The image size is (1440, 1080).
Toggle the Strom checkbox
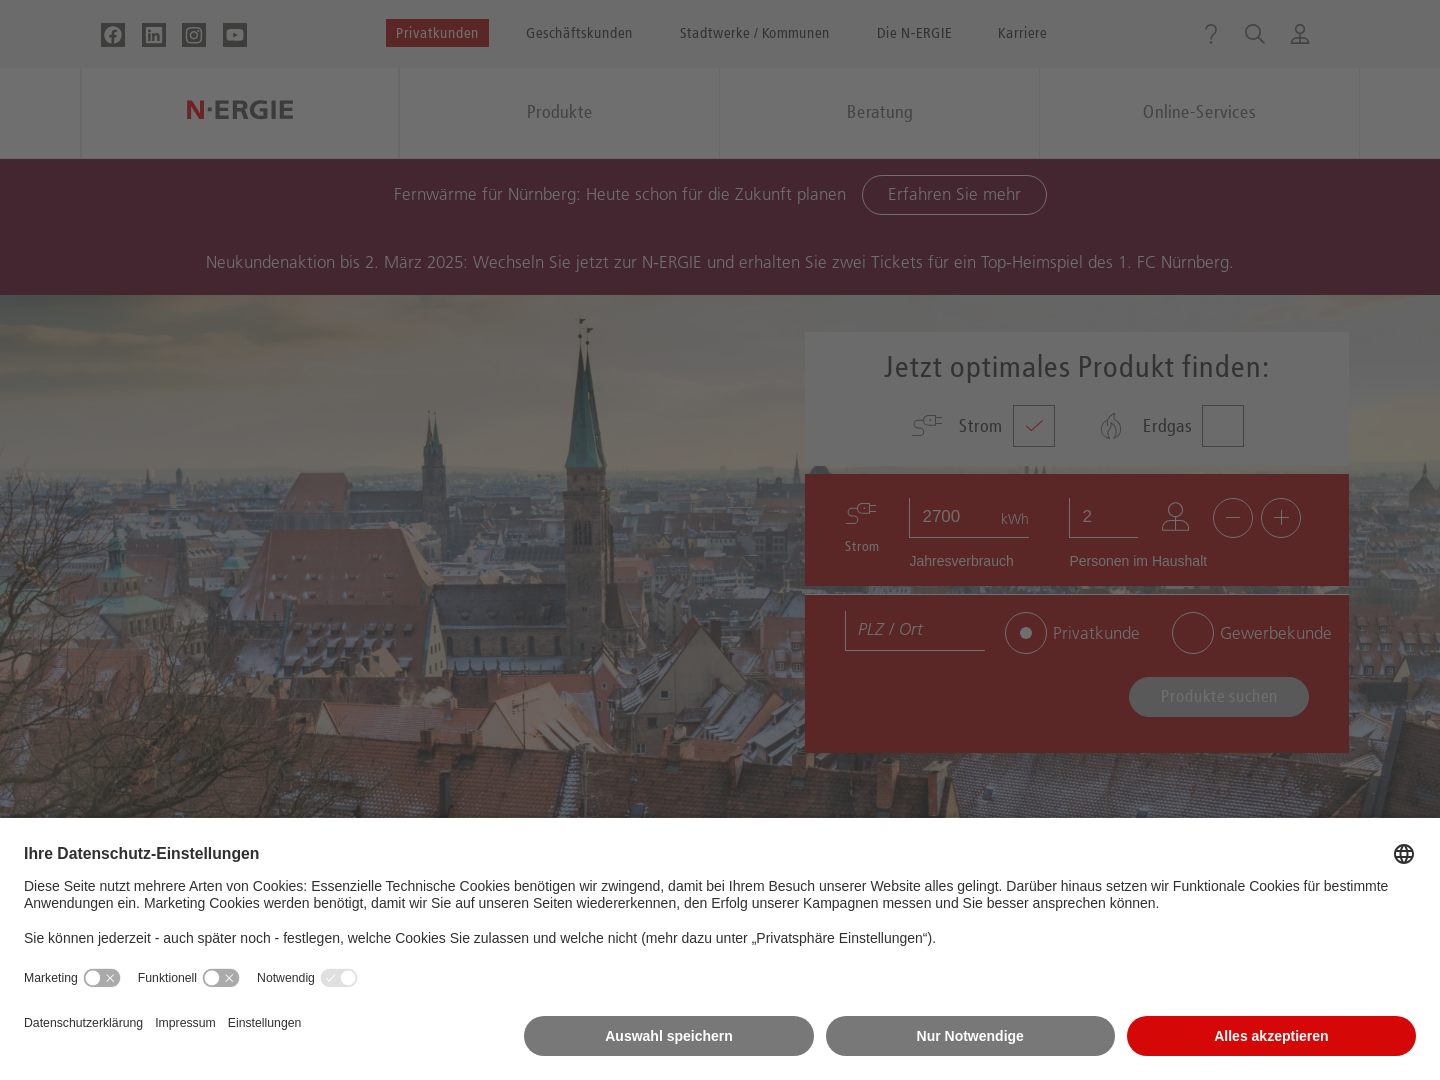1034,426
